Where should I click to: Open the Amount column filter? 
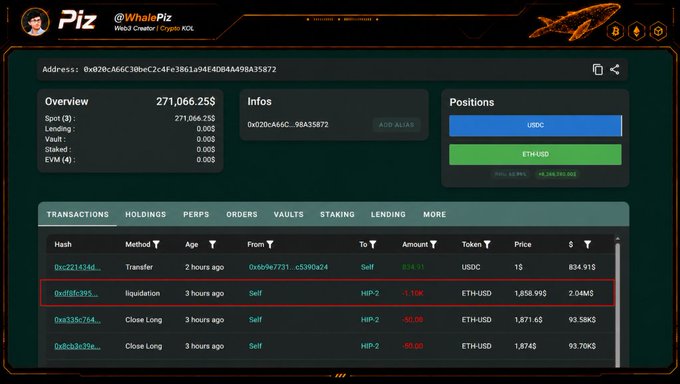tap(433, 245)
